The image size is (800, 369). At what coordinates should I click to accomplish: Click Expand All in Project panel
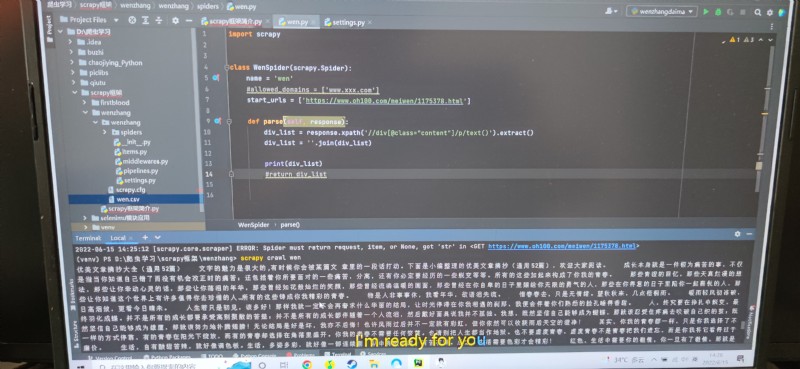coord(146,20)
